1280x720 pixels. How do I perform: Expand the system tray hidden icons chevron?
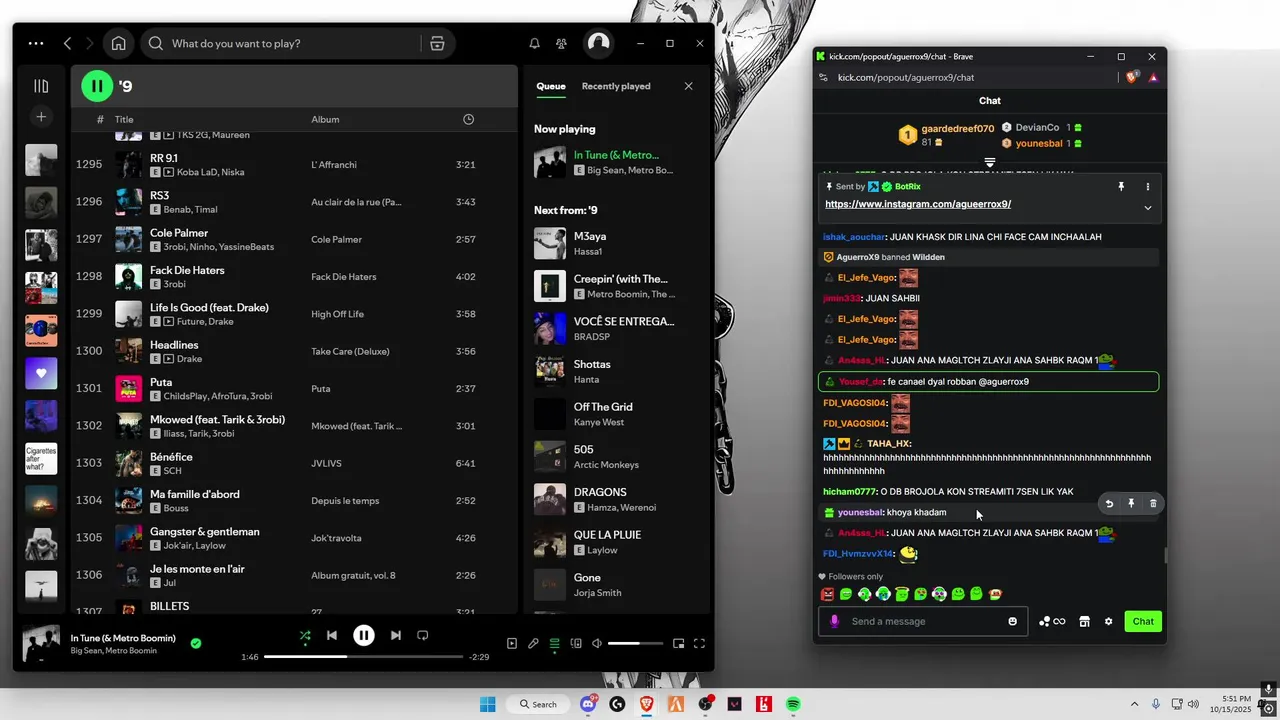click(1136, 704)
